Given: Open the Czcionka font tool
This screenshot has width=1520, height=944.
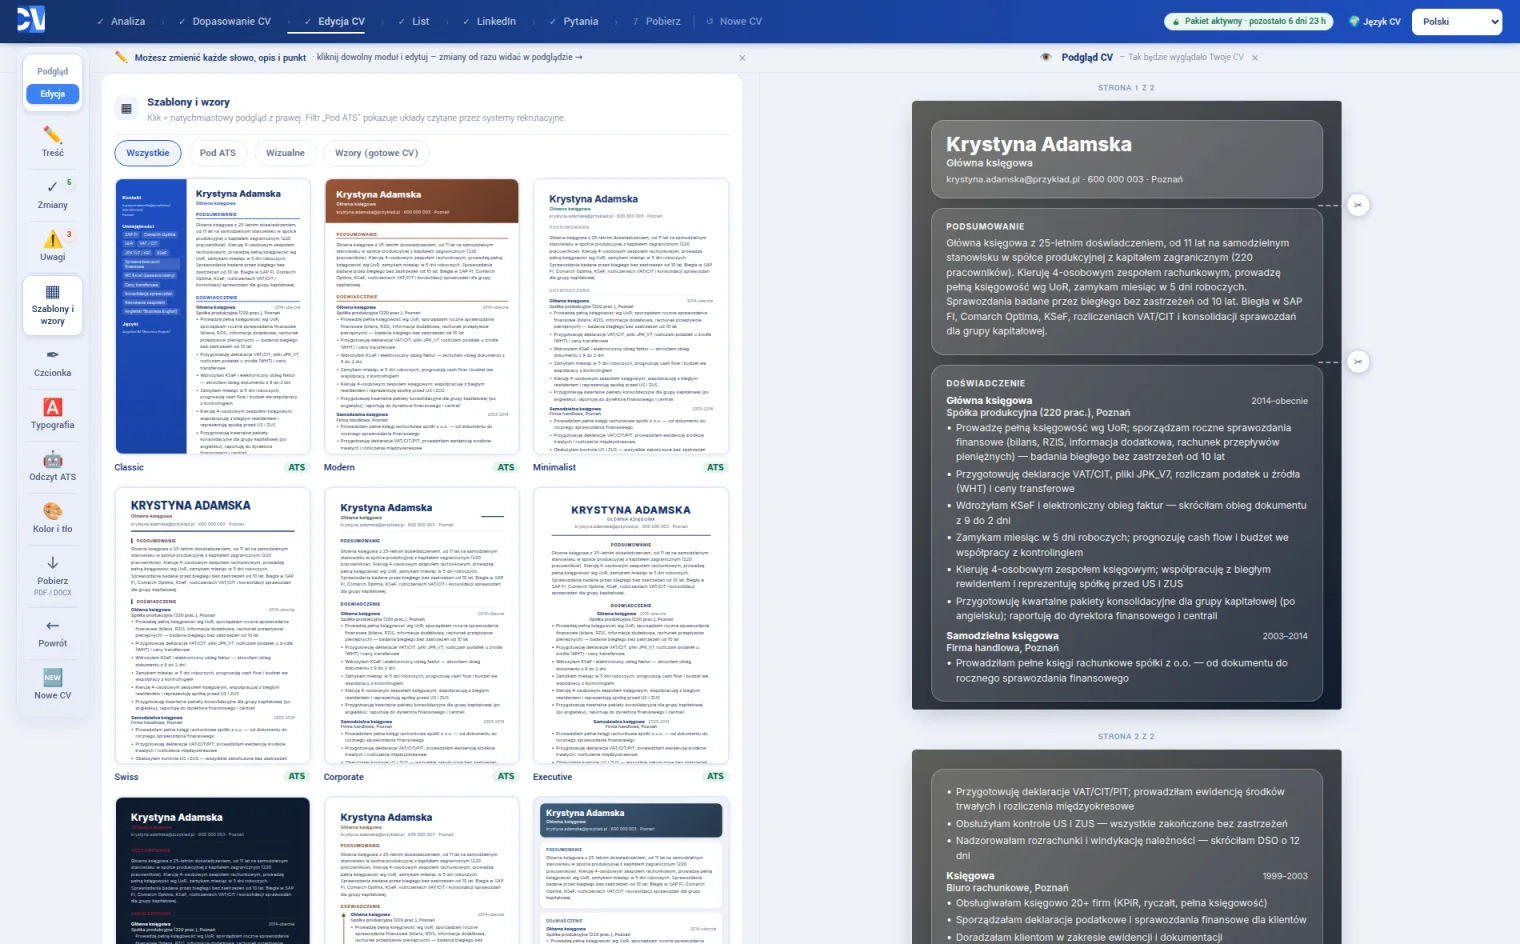Looking at the screenshot, I should coord(53,363).
